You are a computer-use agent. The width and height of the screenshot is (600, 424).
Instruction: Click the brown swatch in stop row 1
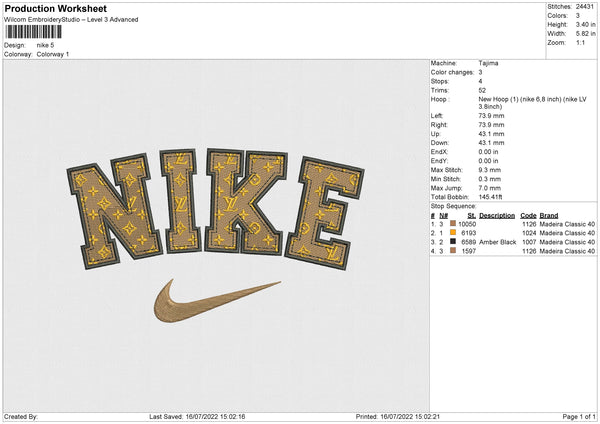point(453,223)
